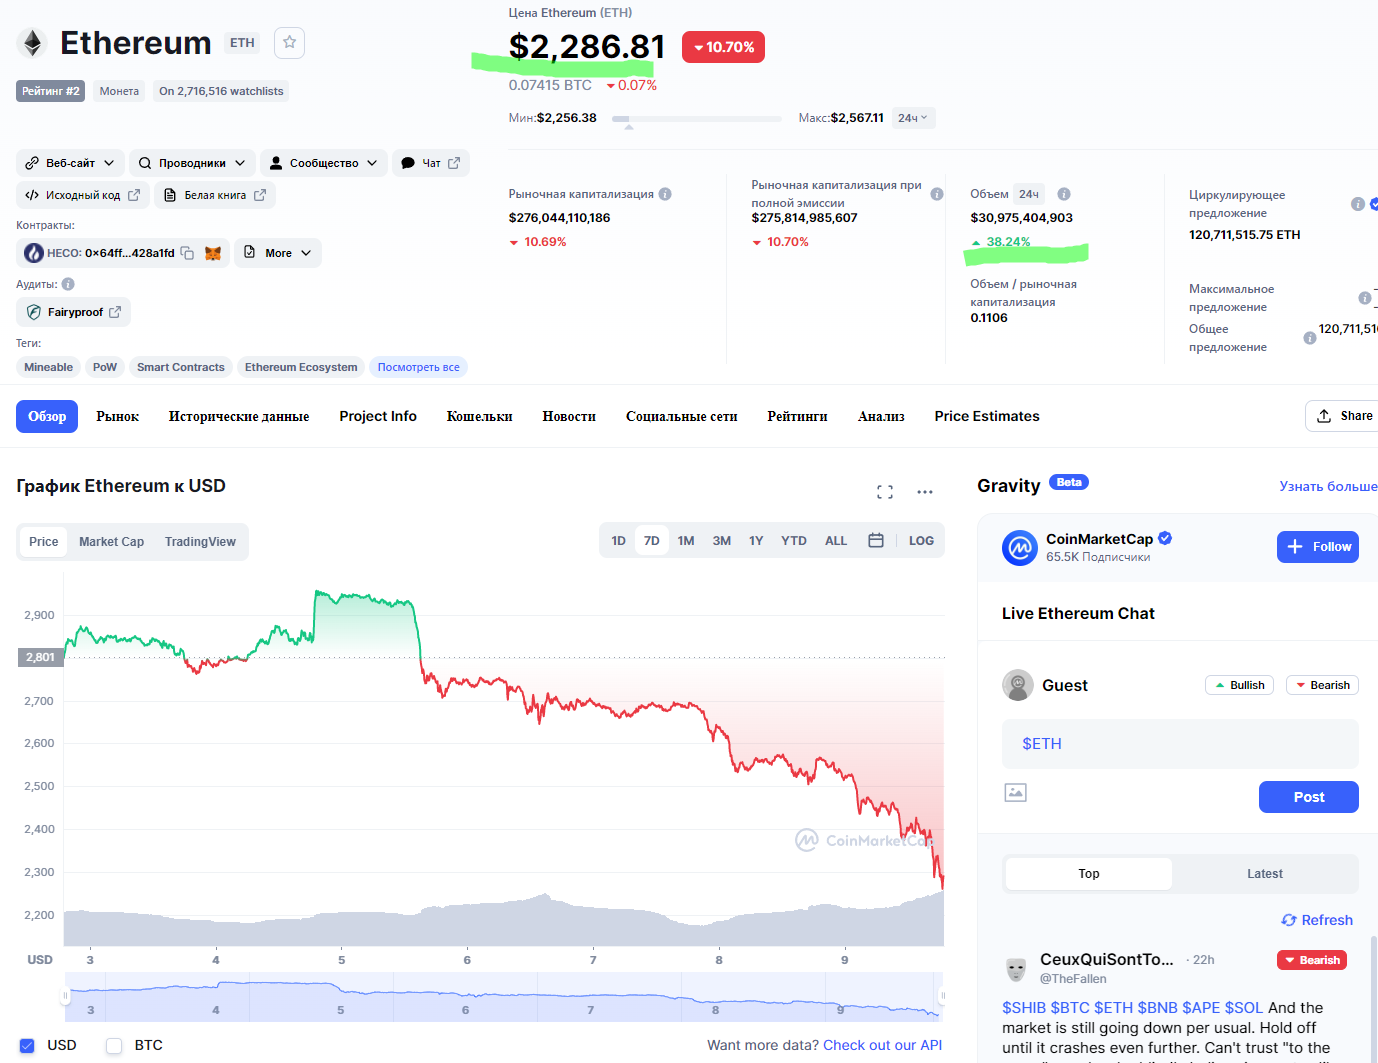Switch to the Новости tab

569,416
